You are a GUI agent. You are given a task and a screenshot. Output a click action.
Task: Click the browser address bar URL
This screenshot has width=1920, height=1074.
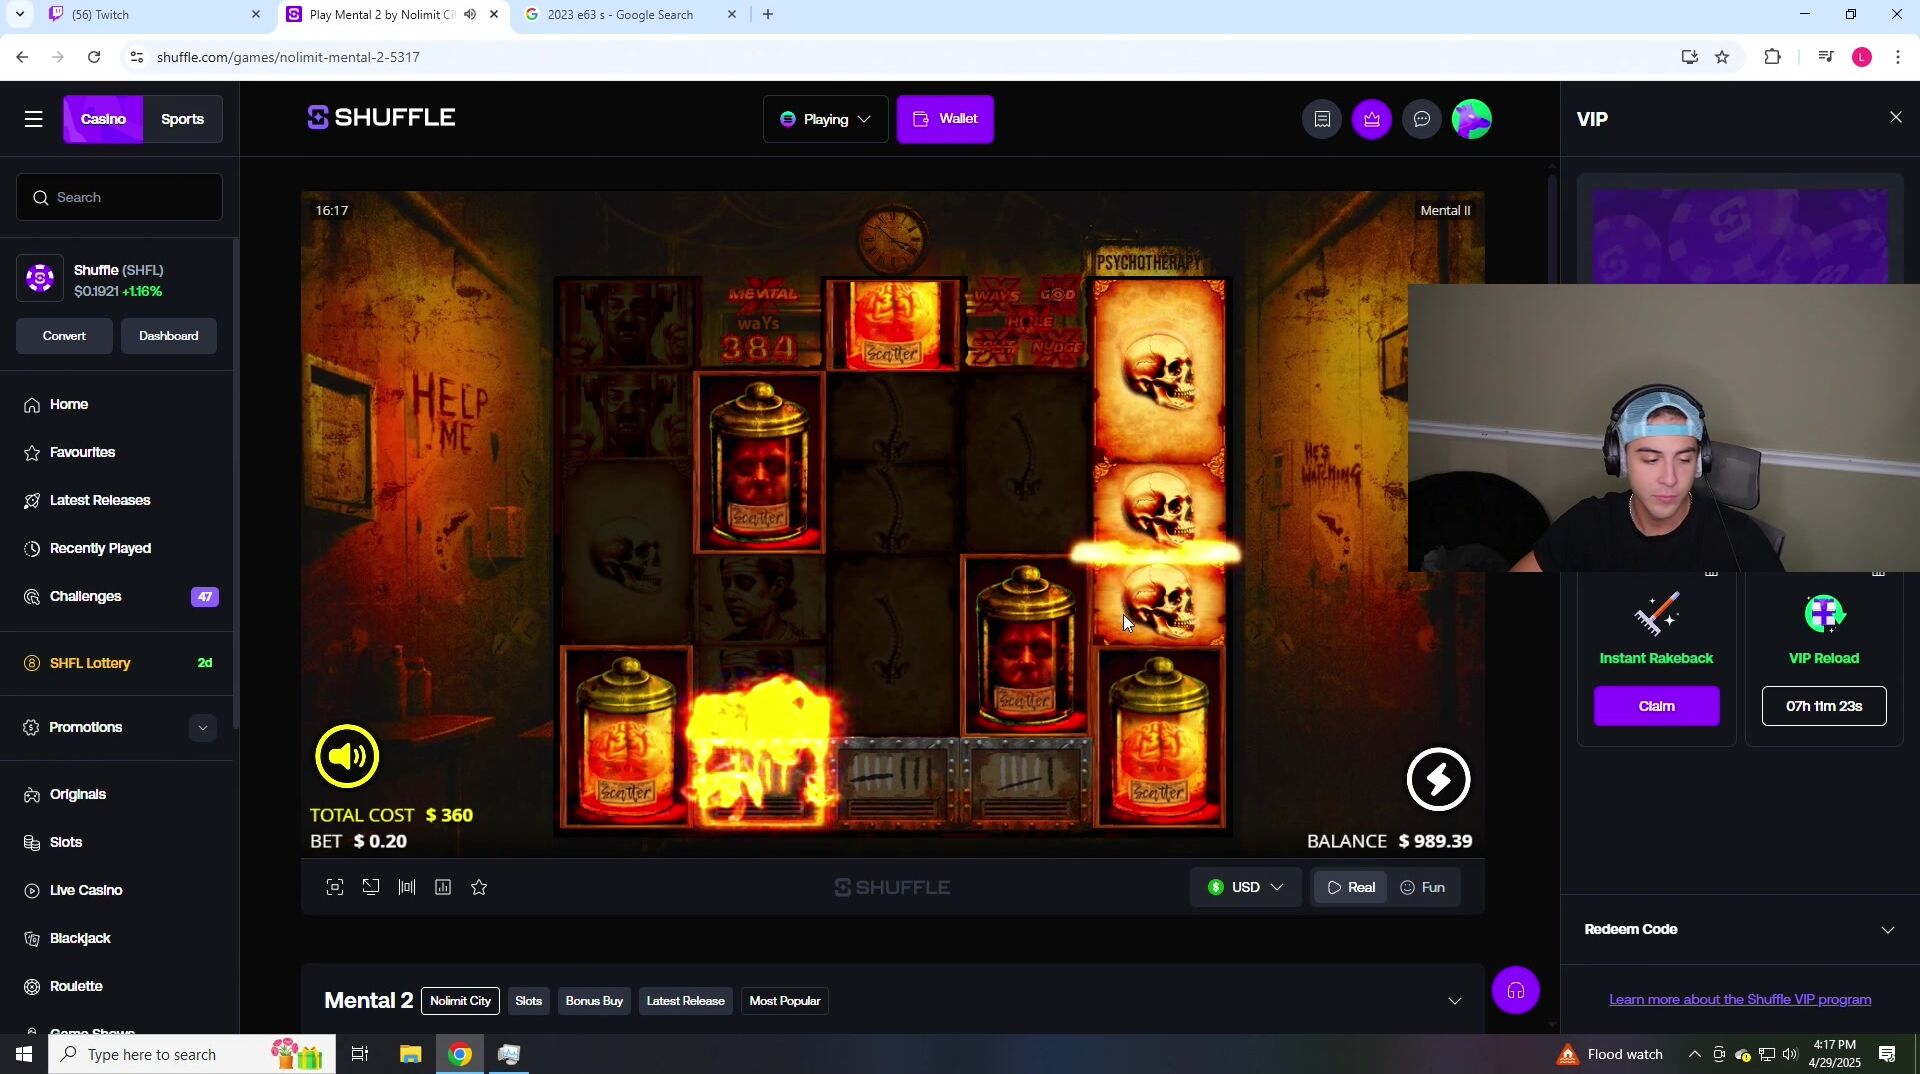(288, 58)
